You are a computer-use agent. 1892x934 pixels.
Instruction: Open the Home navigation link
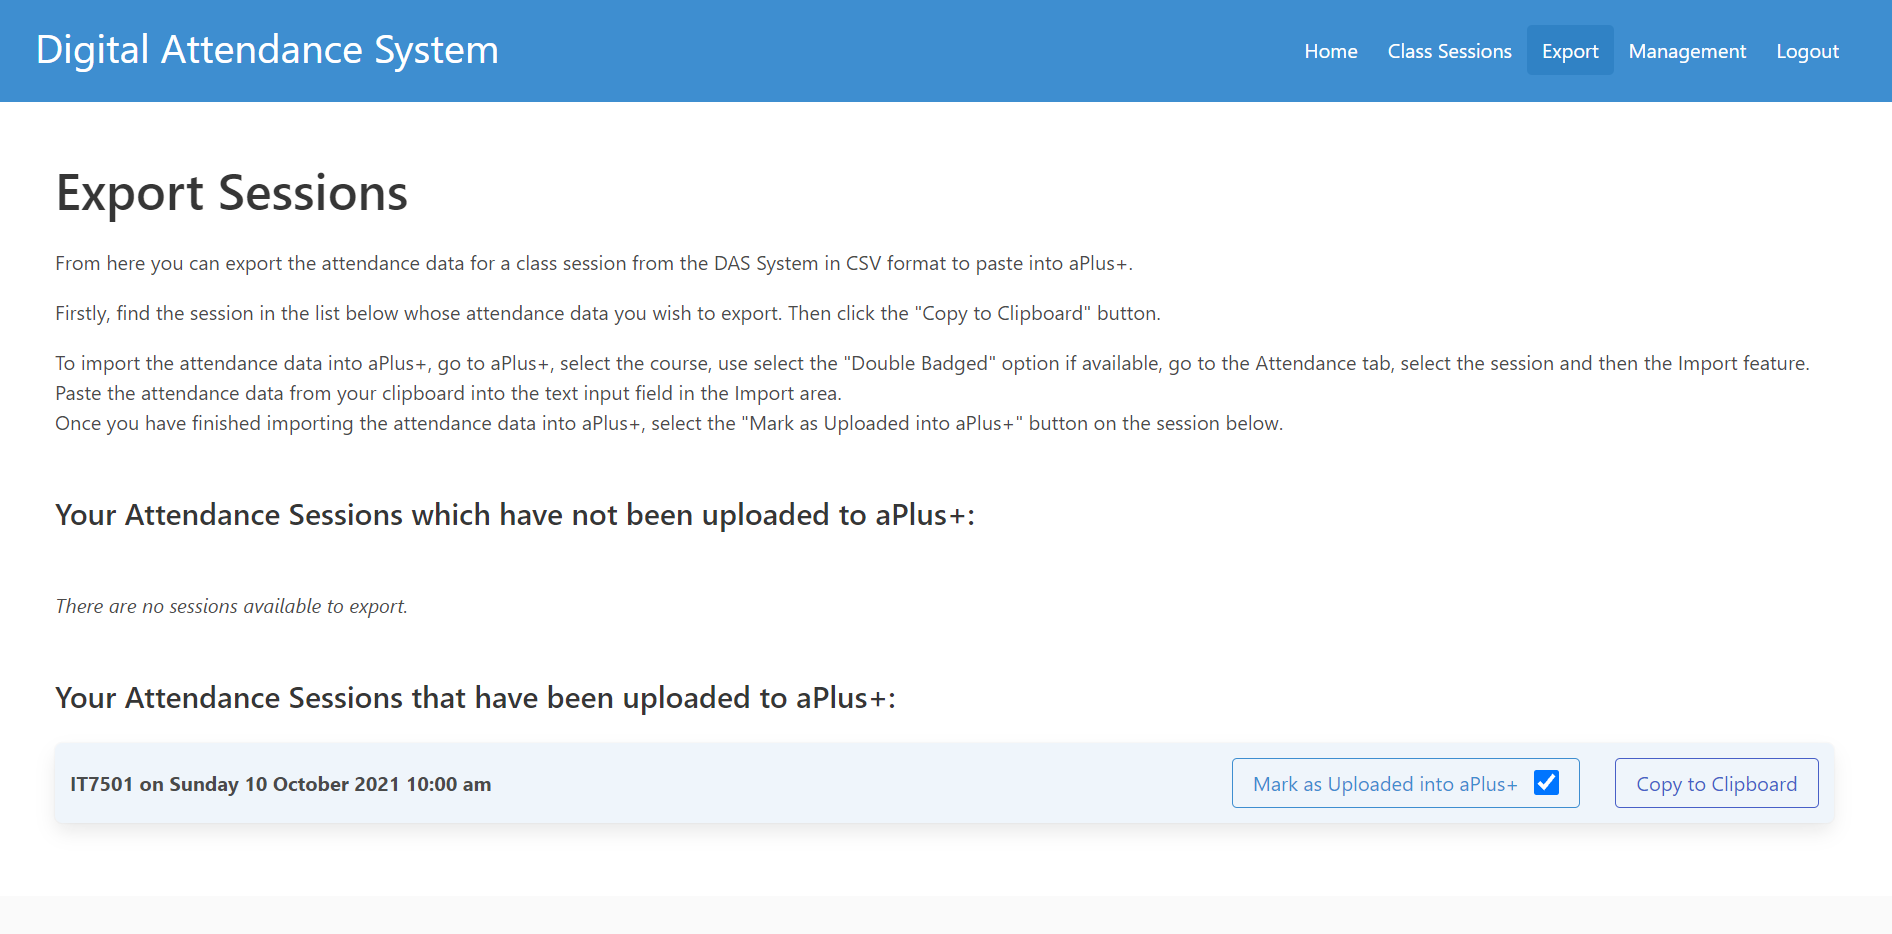click(1330, 51)
